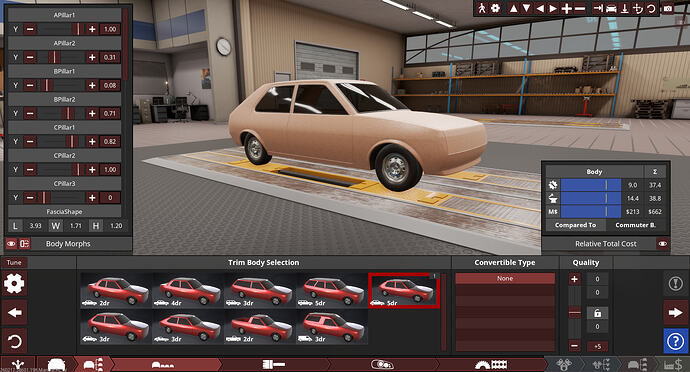Raise Quality with the plus button

point(574,279)
